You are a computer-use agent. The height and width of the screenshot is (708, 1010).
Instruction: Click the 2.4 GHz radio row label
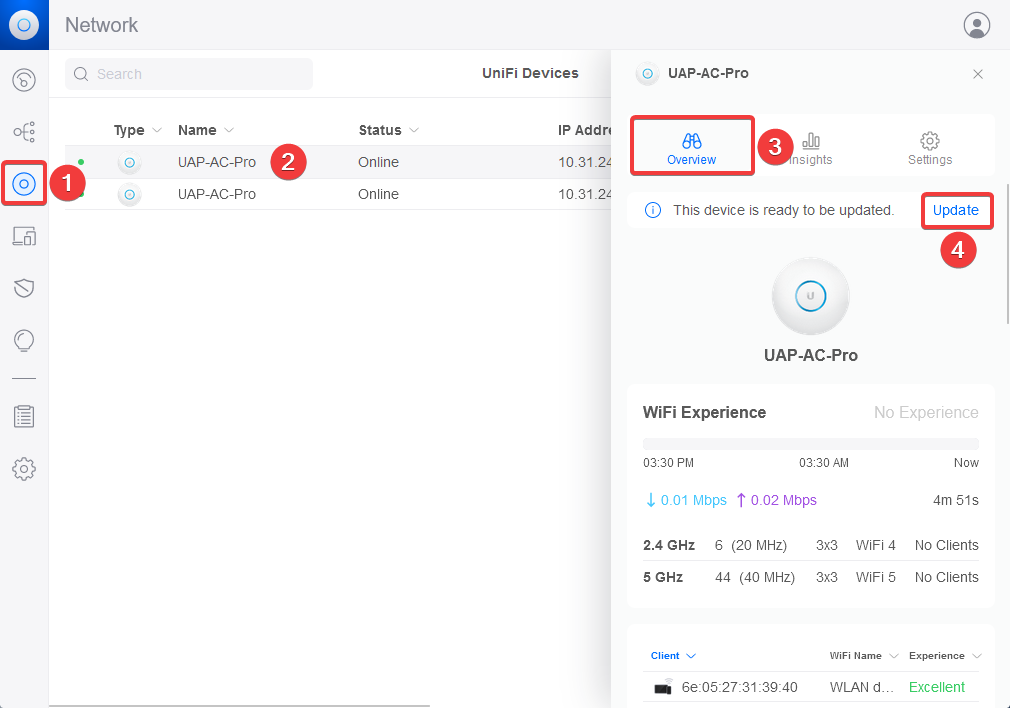669,546
